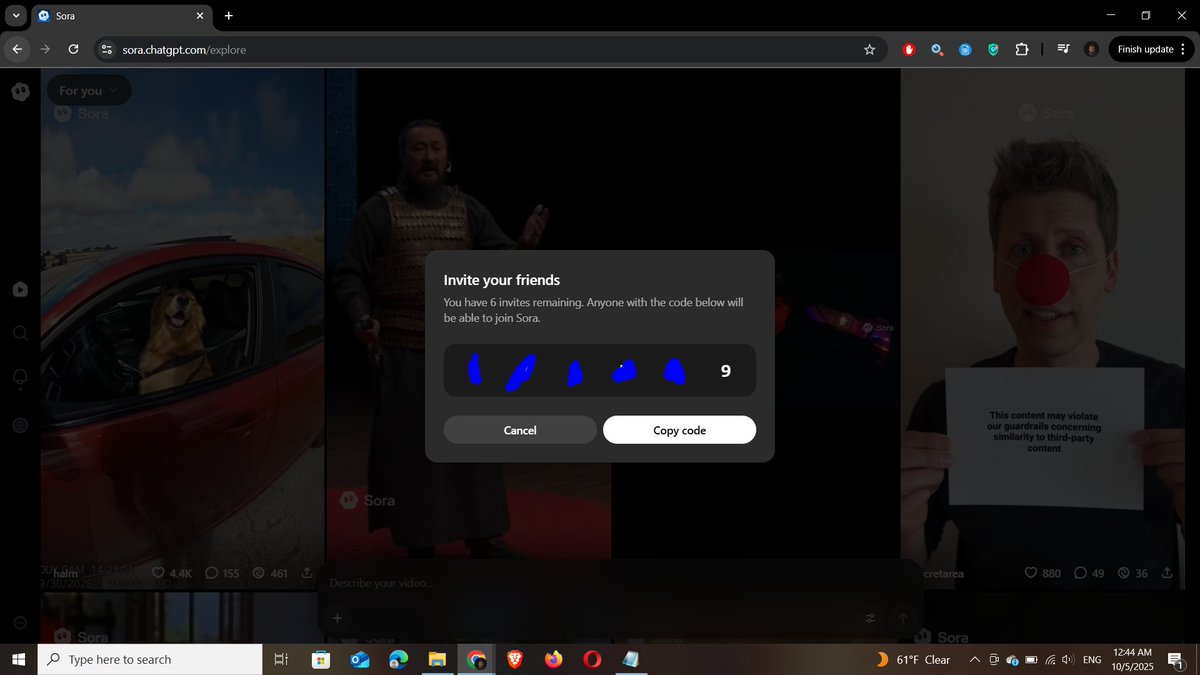1200x675 pixels.
Task: Click the plus attach icon in the prompt bar
Action: (337, 618)
